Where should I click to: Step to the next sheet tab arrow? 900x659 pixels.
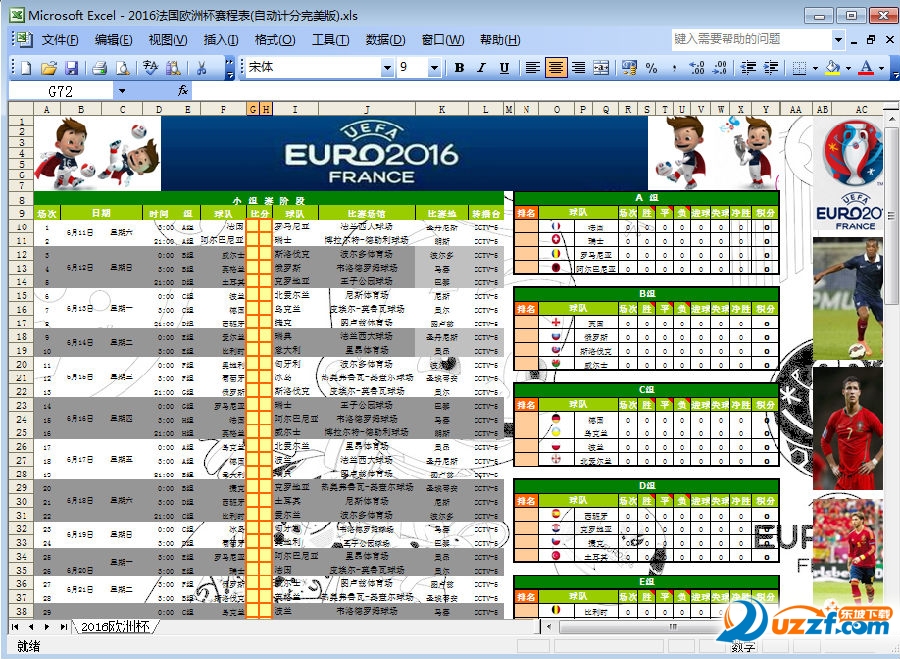pos(47,627)
